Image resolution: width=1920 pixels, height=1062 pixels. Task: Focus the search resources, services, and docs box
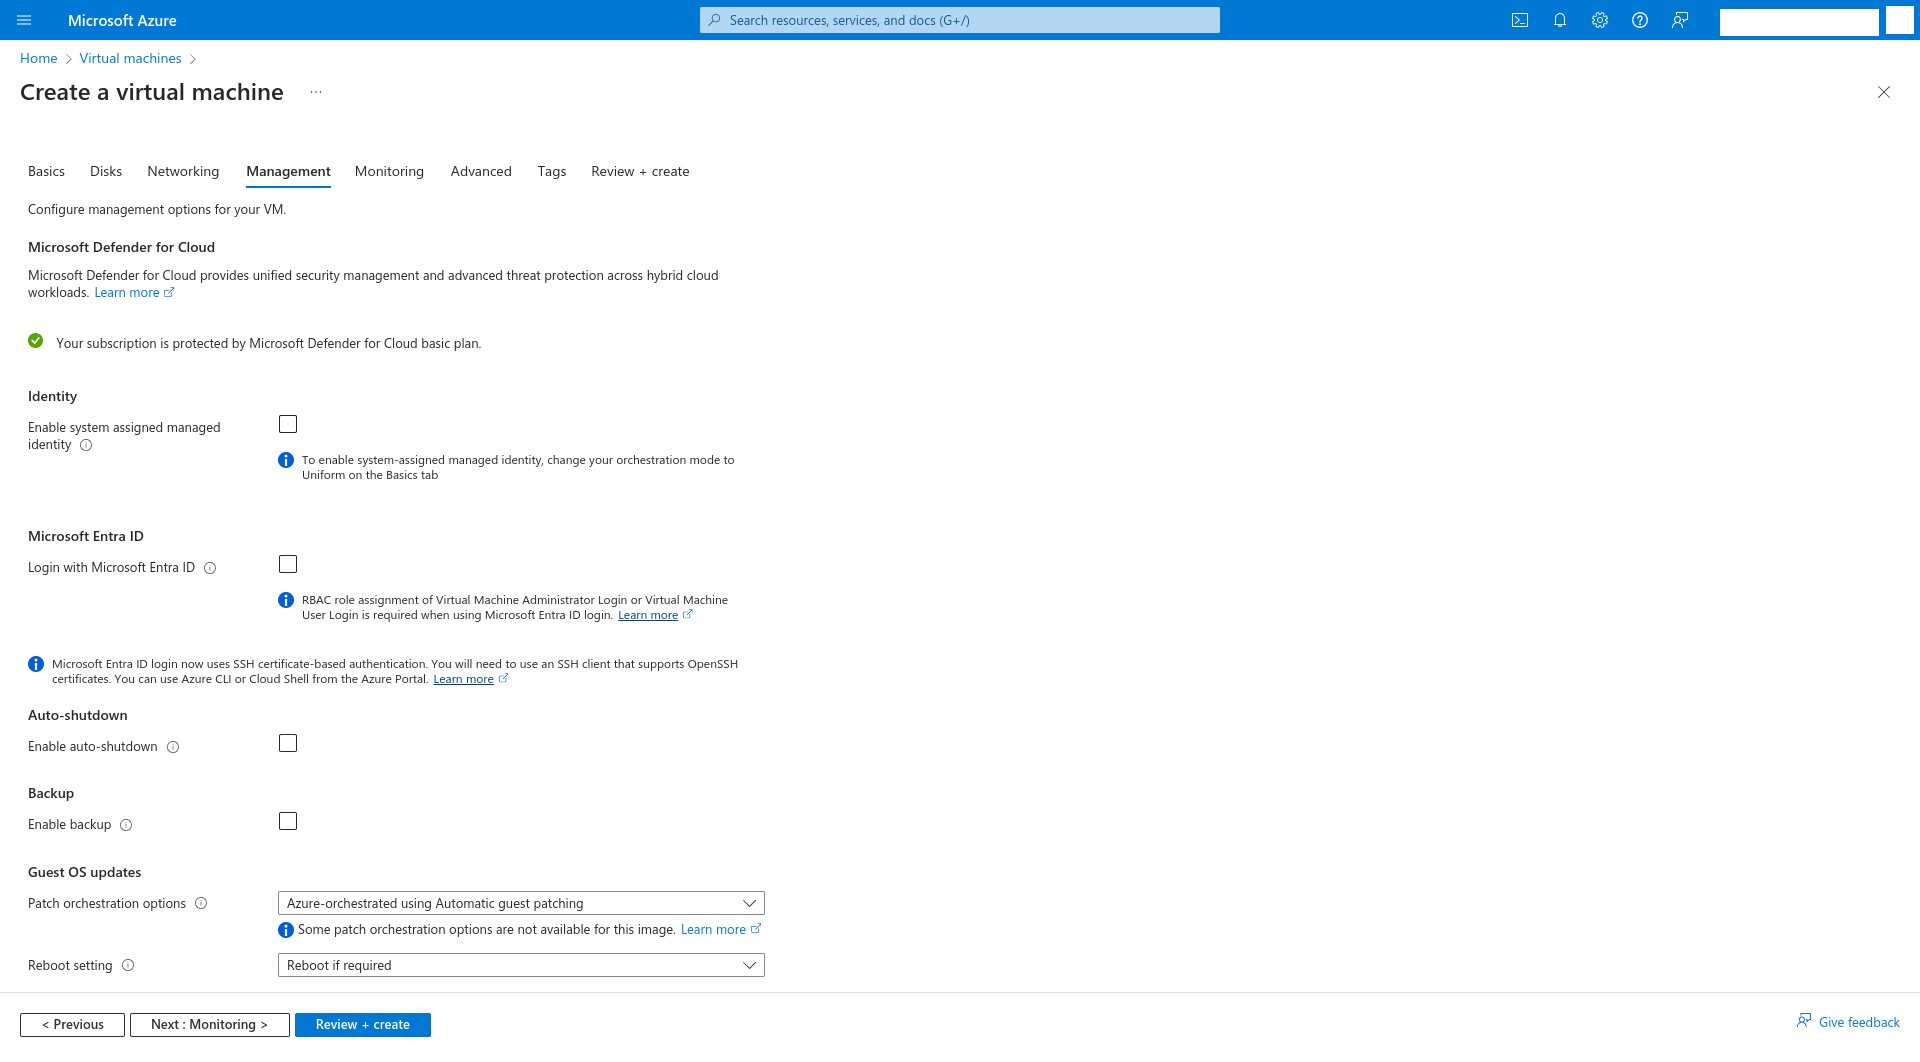[960, 20]
